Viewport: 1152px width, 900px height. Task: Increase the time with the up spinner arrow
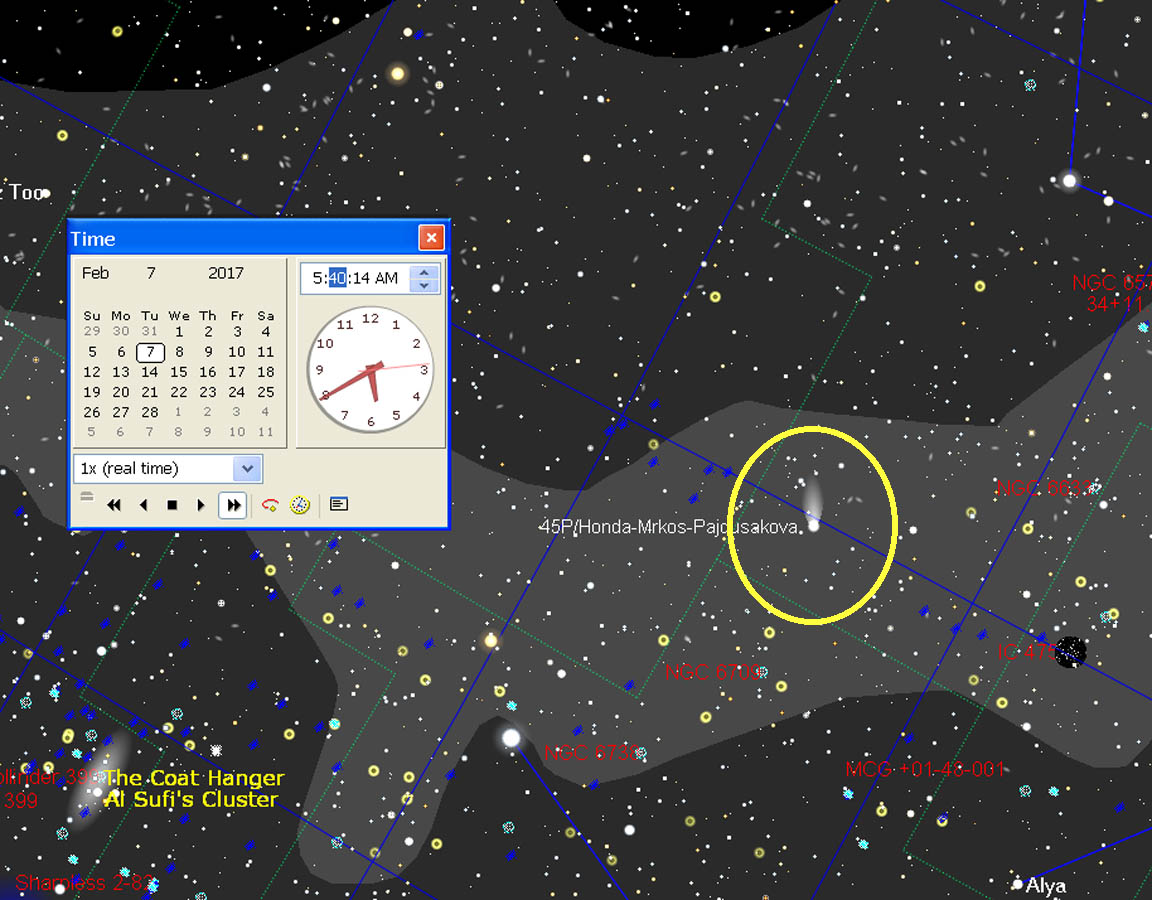425,272
